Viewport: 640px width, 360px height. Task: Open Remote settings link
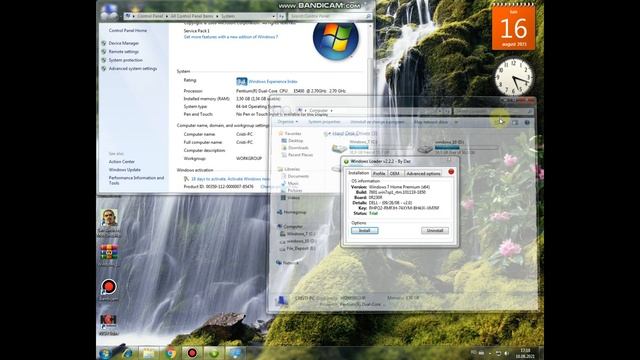[x=124, y=52]
